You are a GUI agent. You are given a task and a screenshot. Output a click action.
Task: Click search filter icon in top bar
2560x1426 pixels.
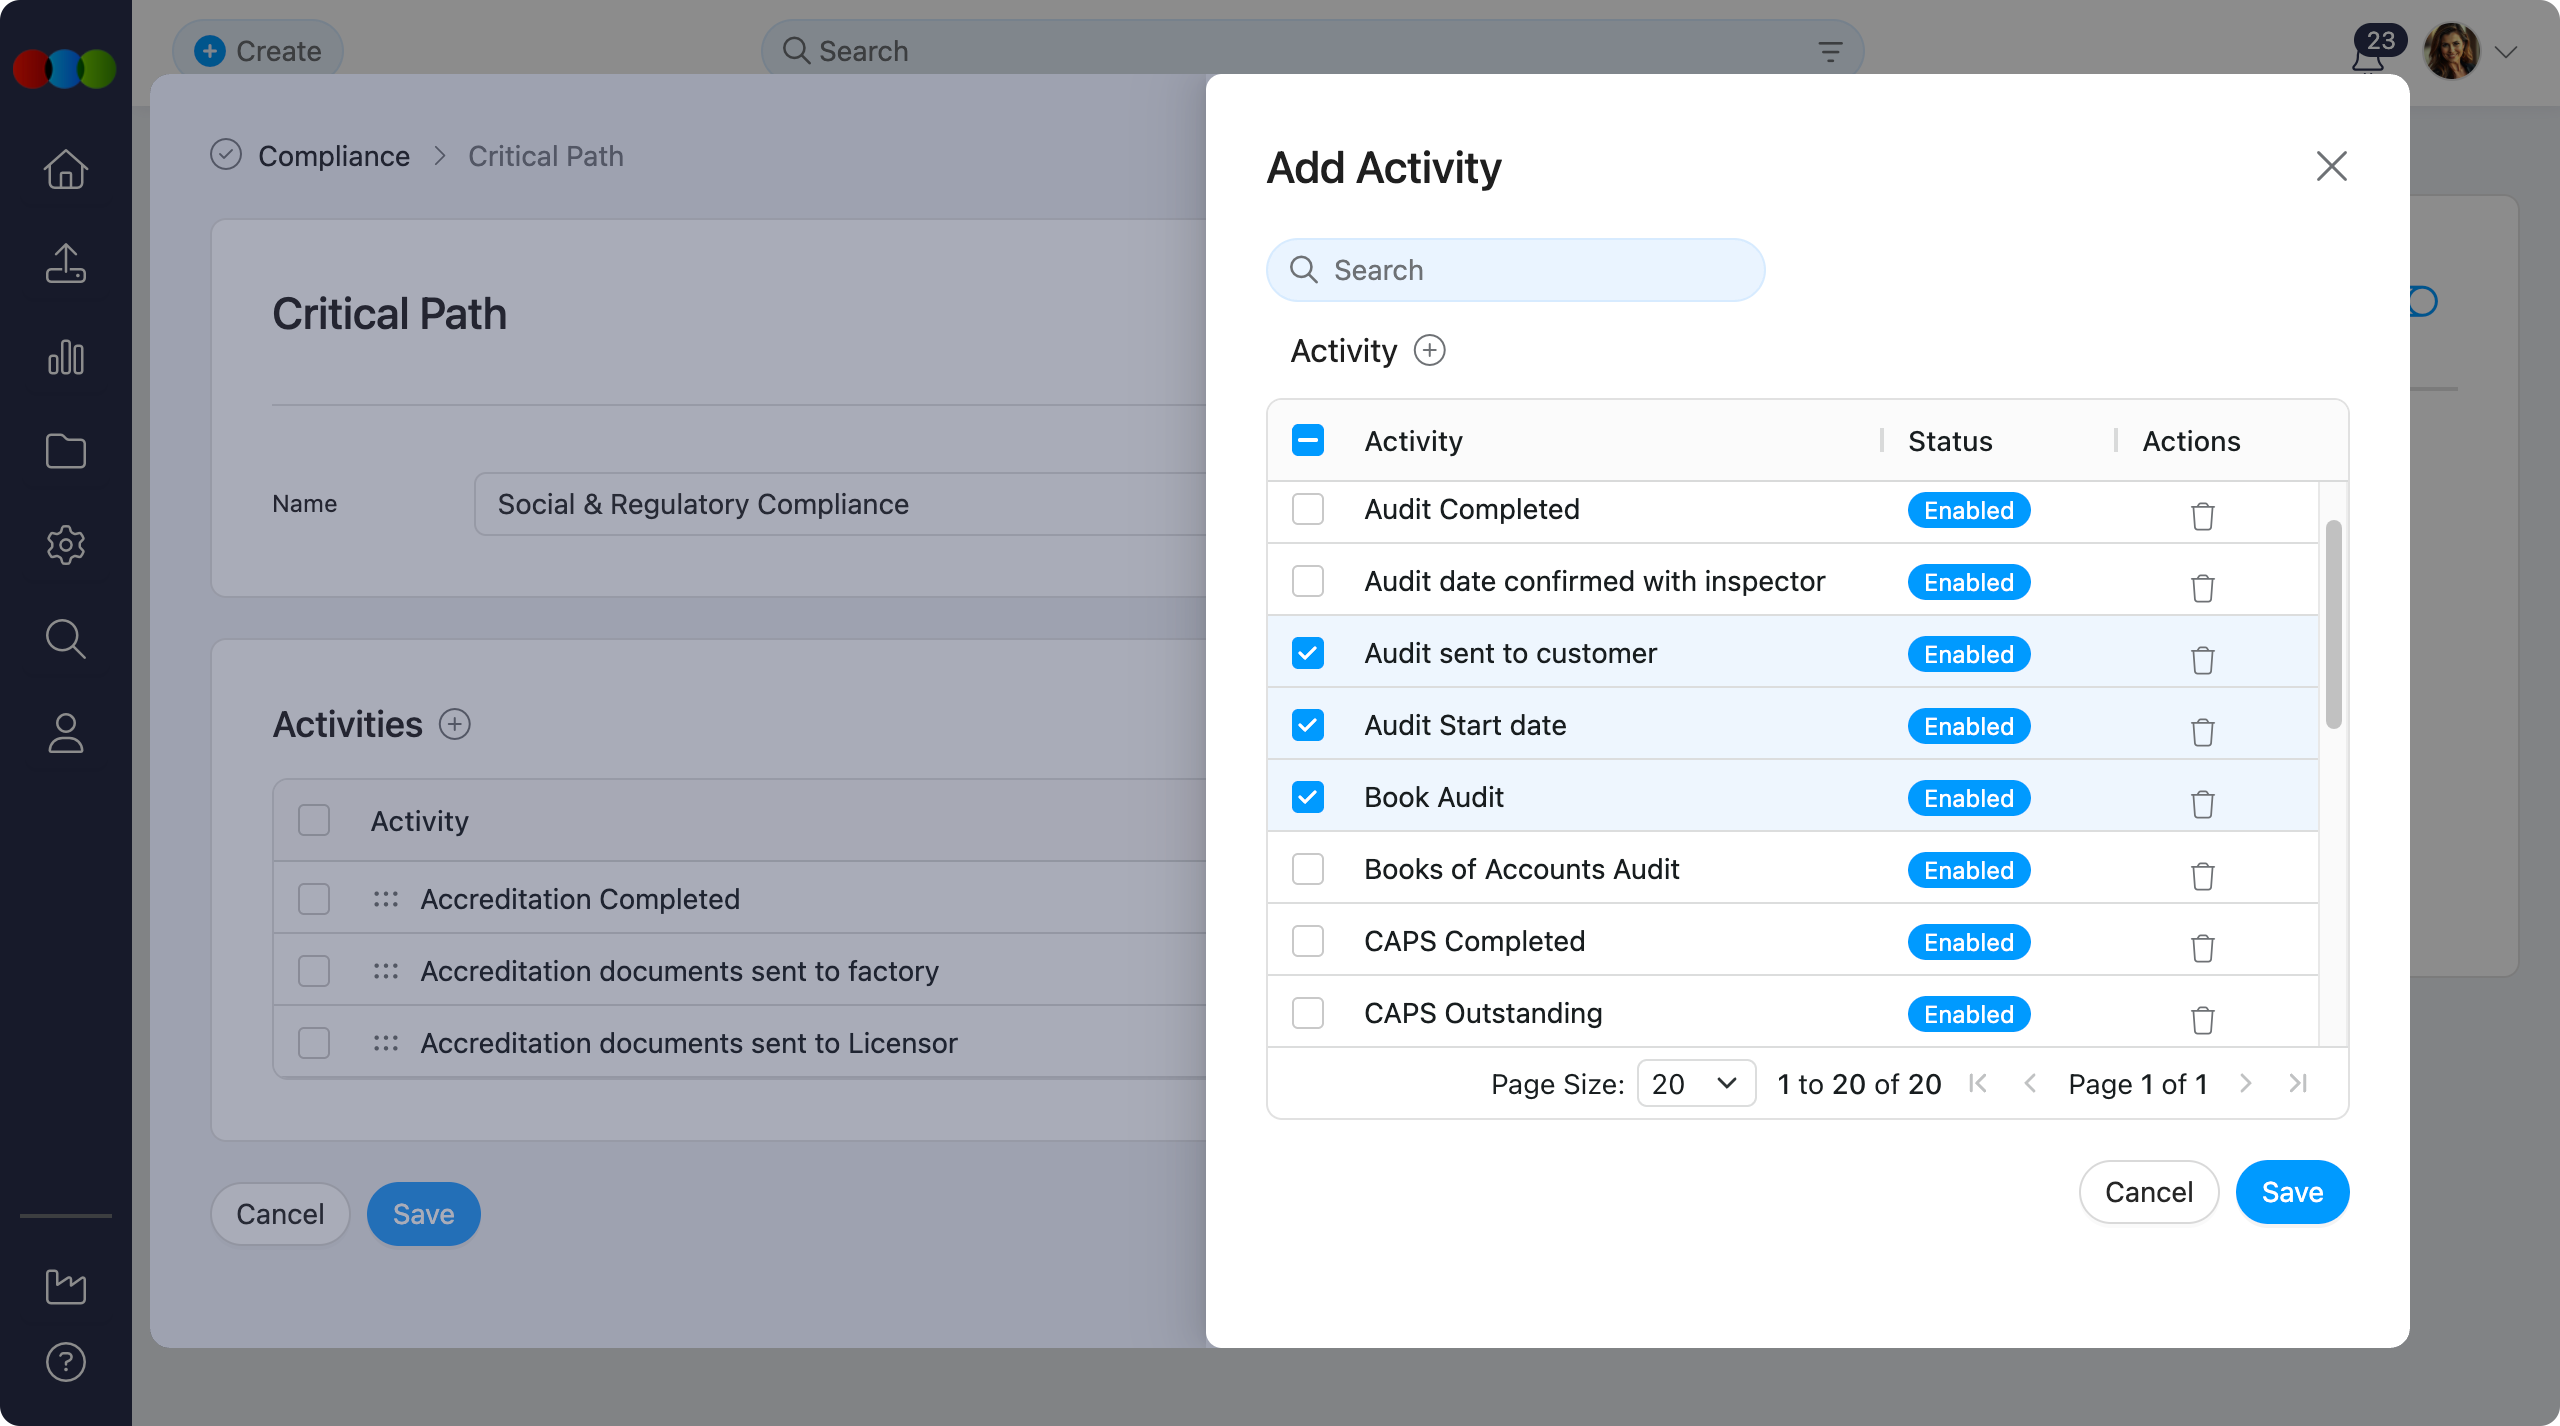tap(1830, 51)
